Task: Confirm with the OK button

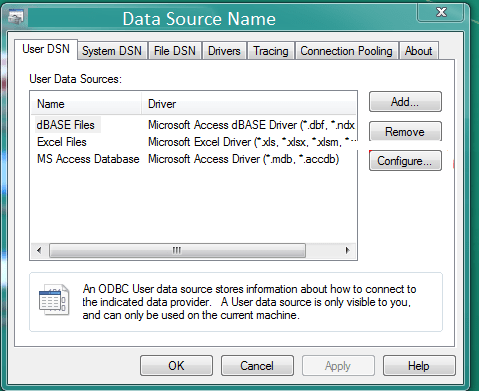Action: 176,366
